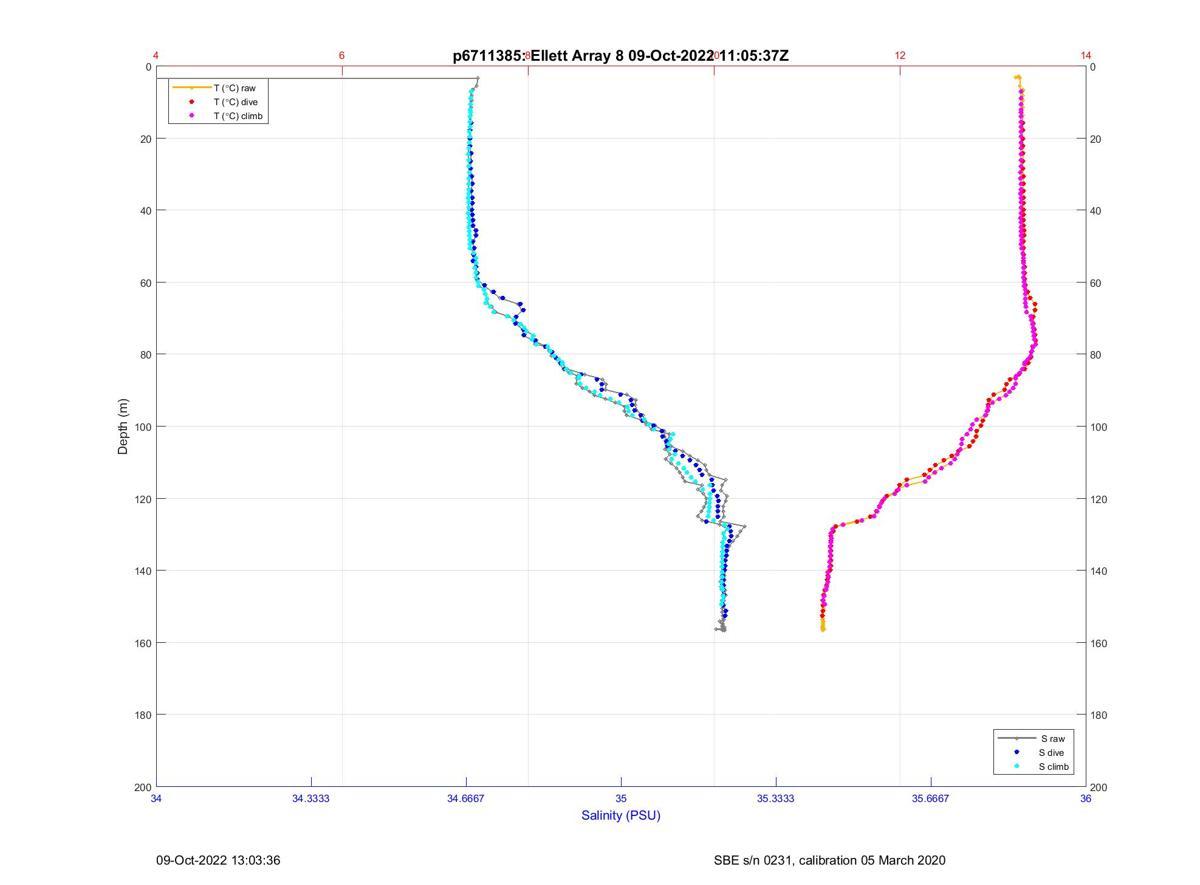Click depth tick '180' on right axis
The width and height of the screenshot is (1200, 885).
pos(1100,715)
